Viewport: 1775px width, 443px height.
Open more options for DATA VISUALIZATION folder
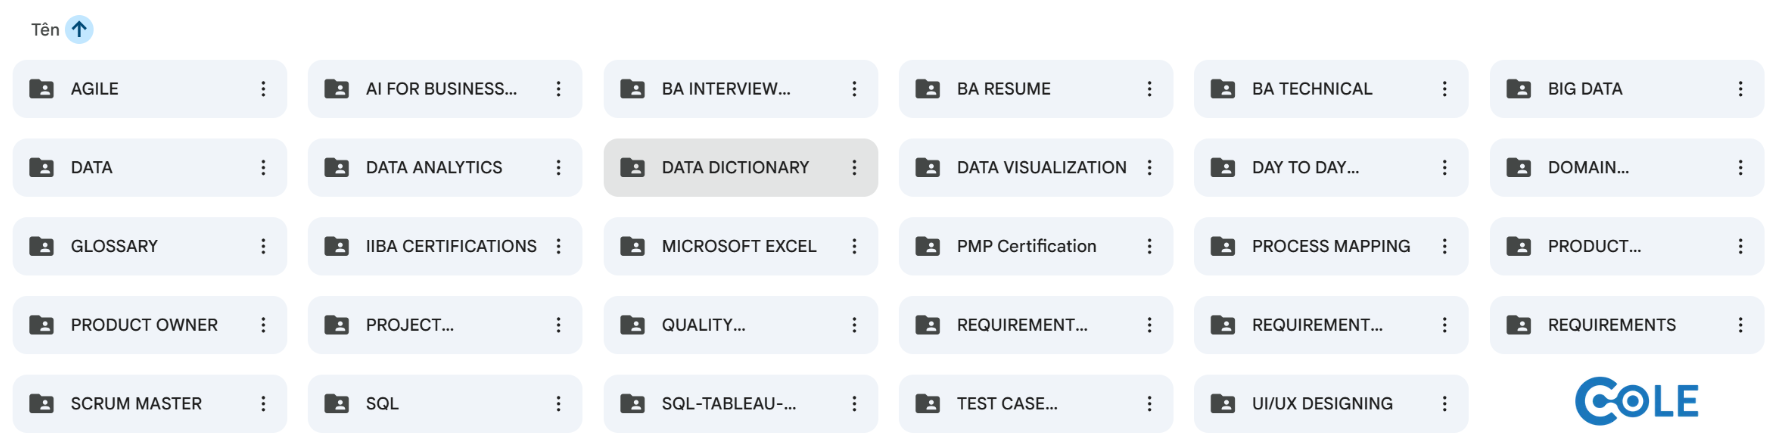click(1149, 168)
